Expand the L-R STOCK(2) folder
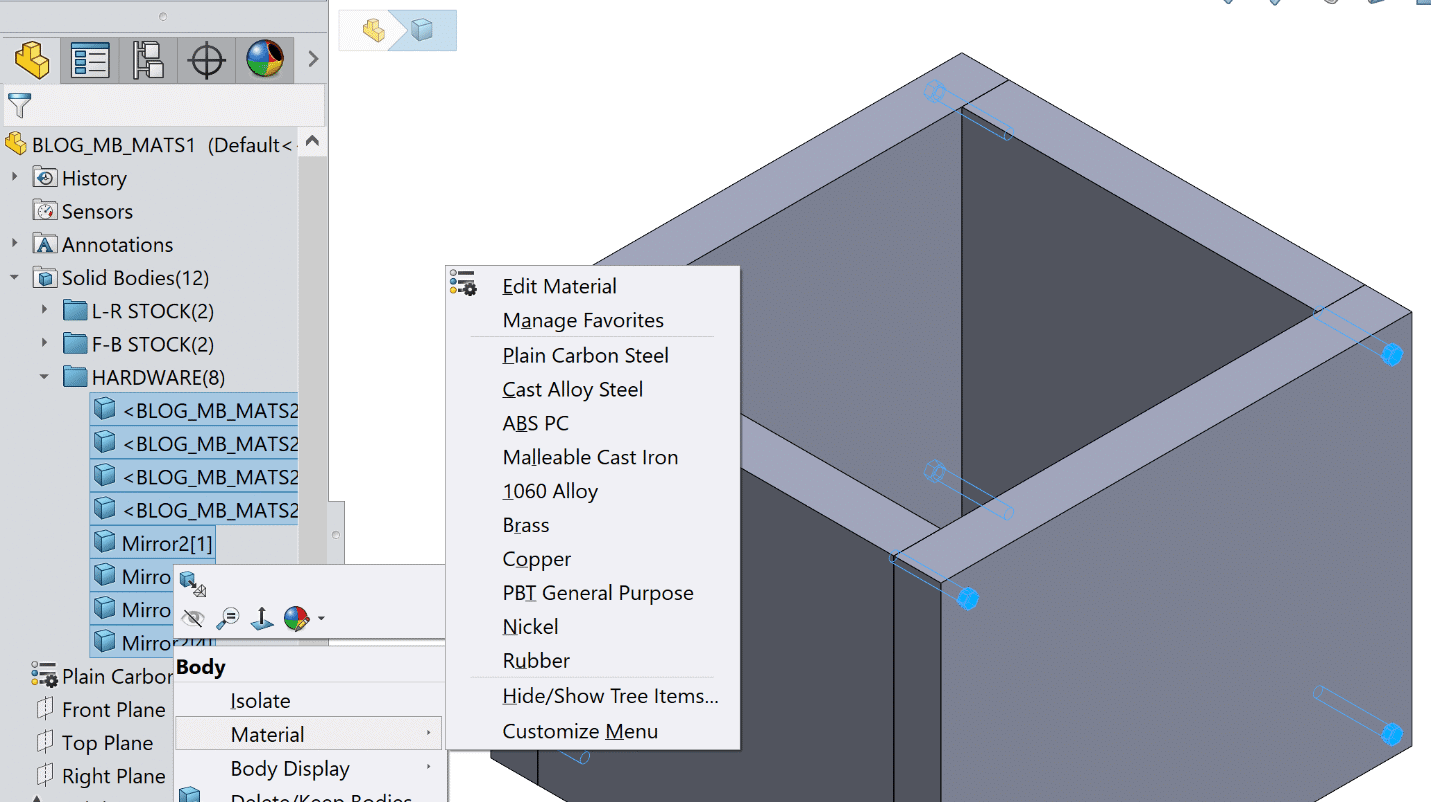The image size is (1431, 802). coord(44,311)
